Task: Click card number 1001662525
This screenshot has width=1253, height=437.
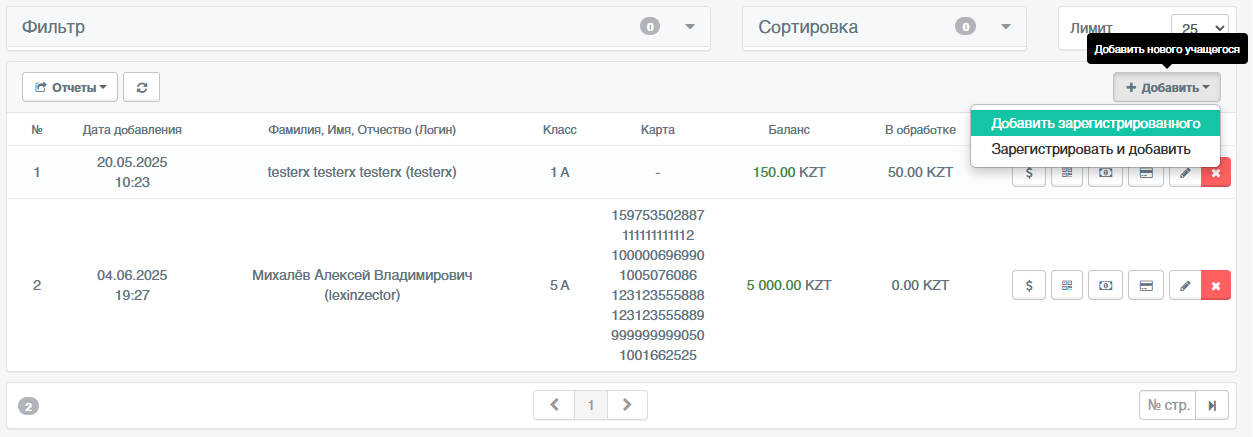Action: click(x=658, y=355)
